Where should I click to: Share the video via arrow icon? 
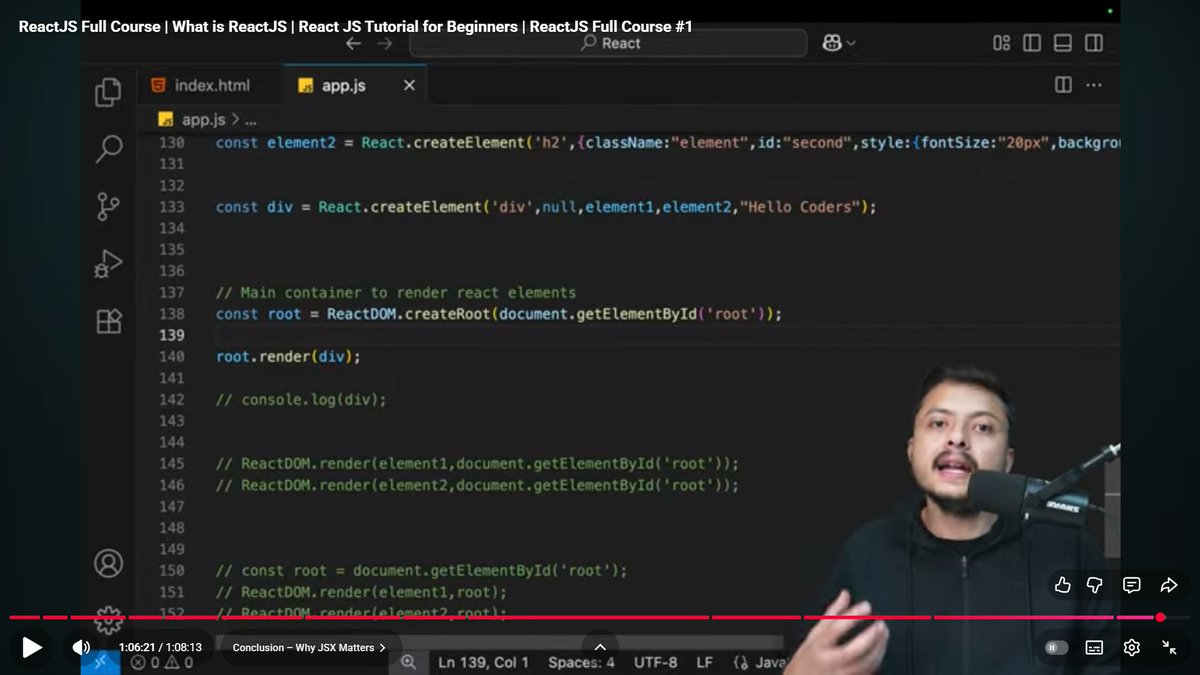click(x=1168, y=585)
